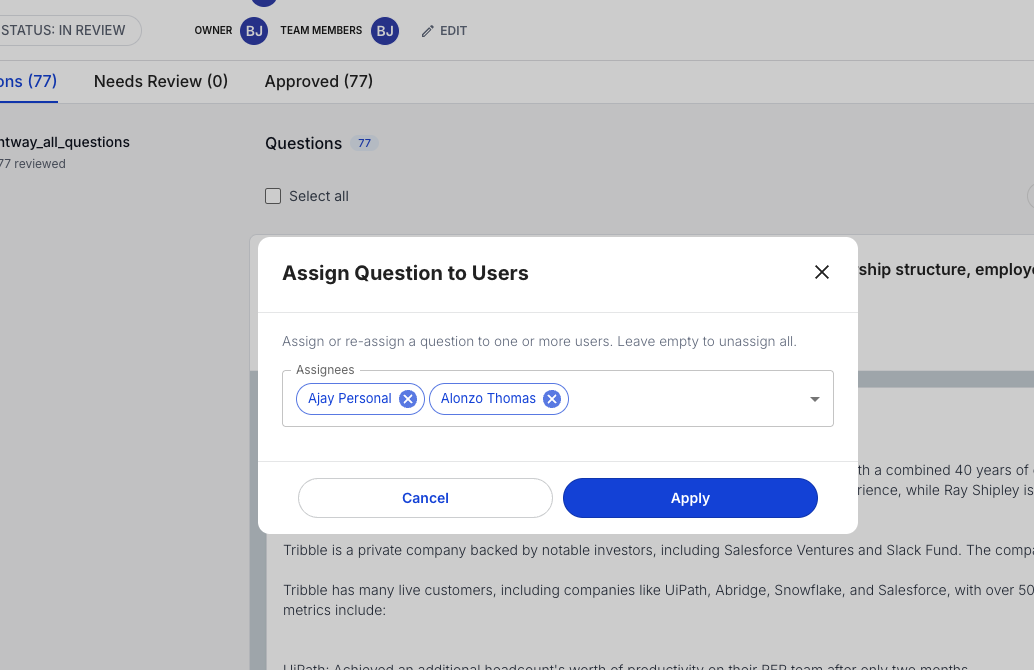Click the Cancel button

[424, 498]
